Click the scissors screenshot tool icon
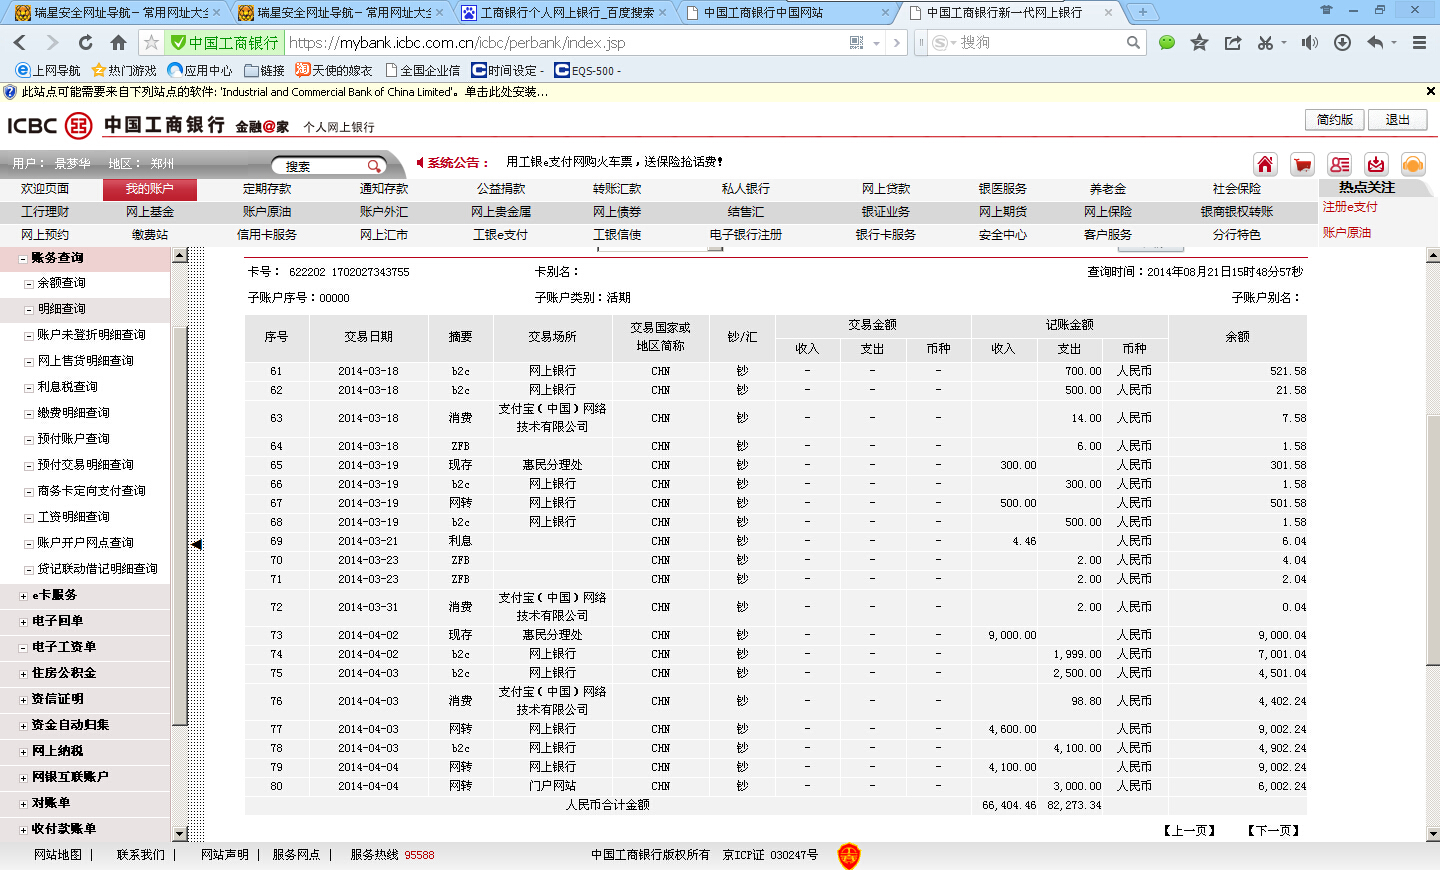 pyautogui.click(x=1265, y=43)
